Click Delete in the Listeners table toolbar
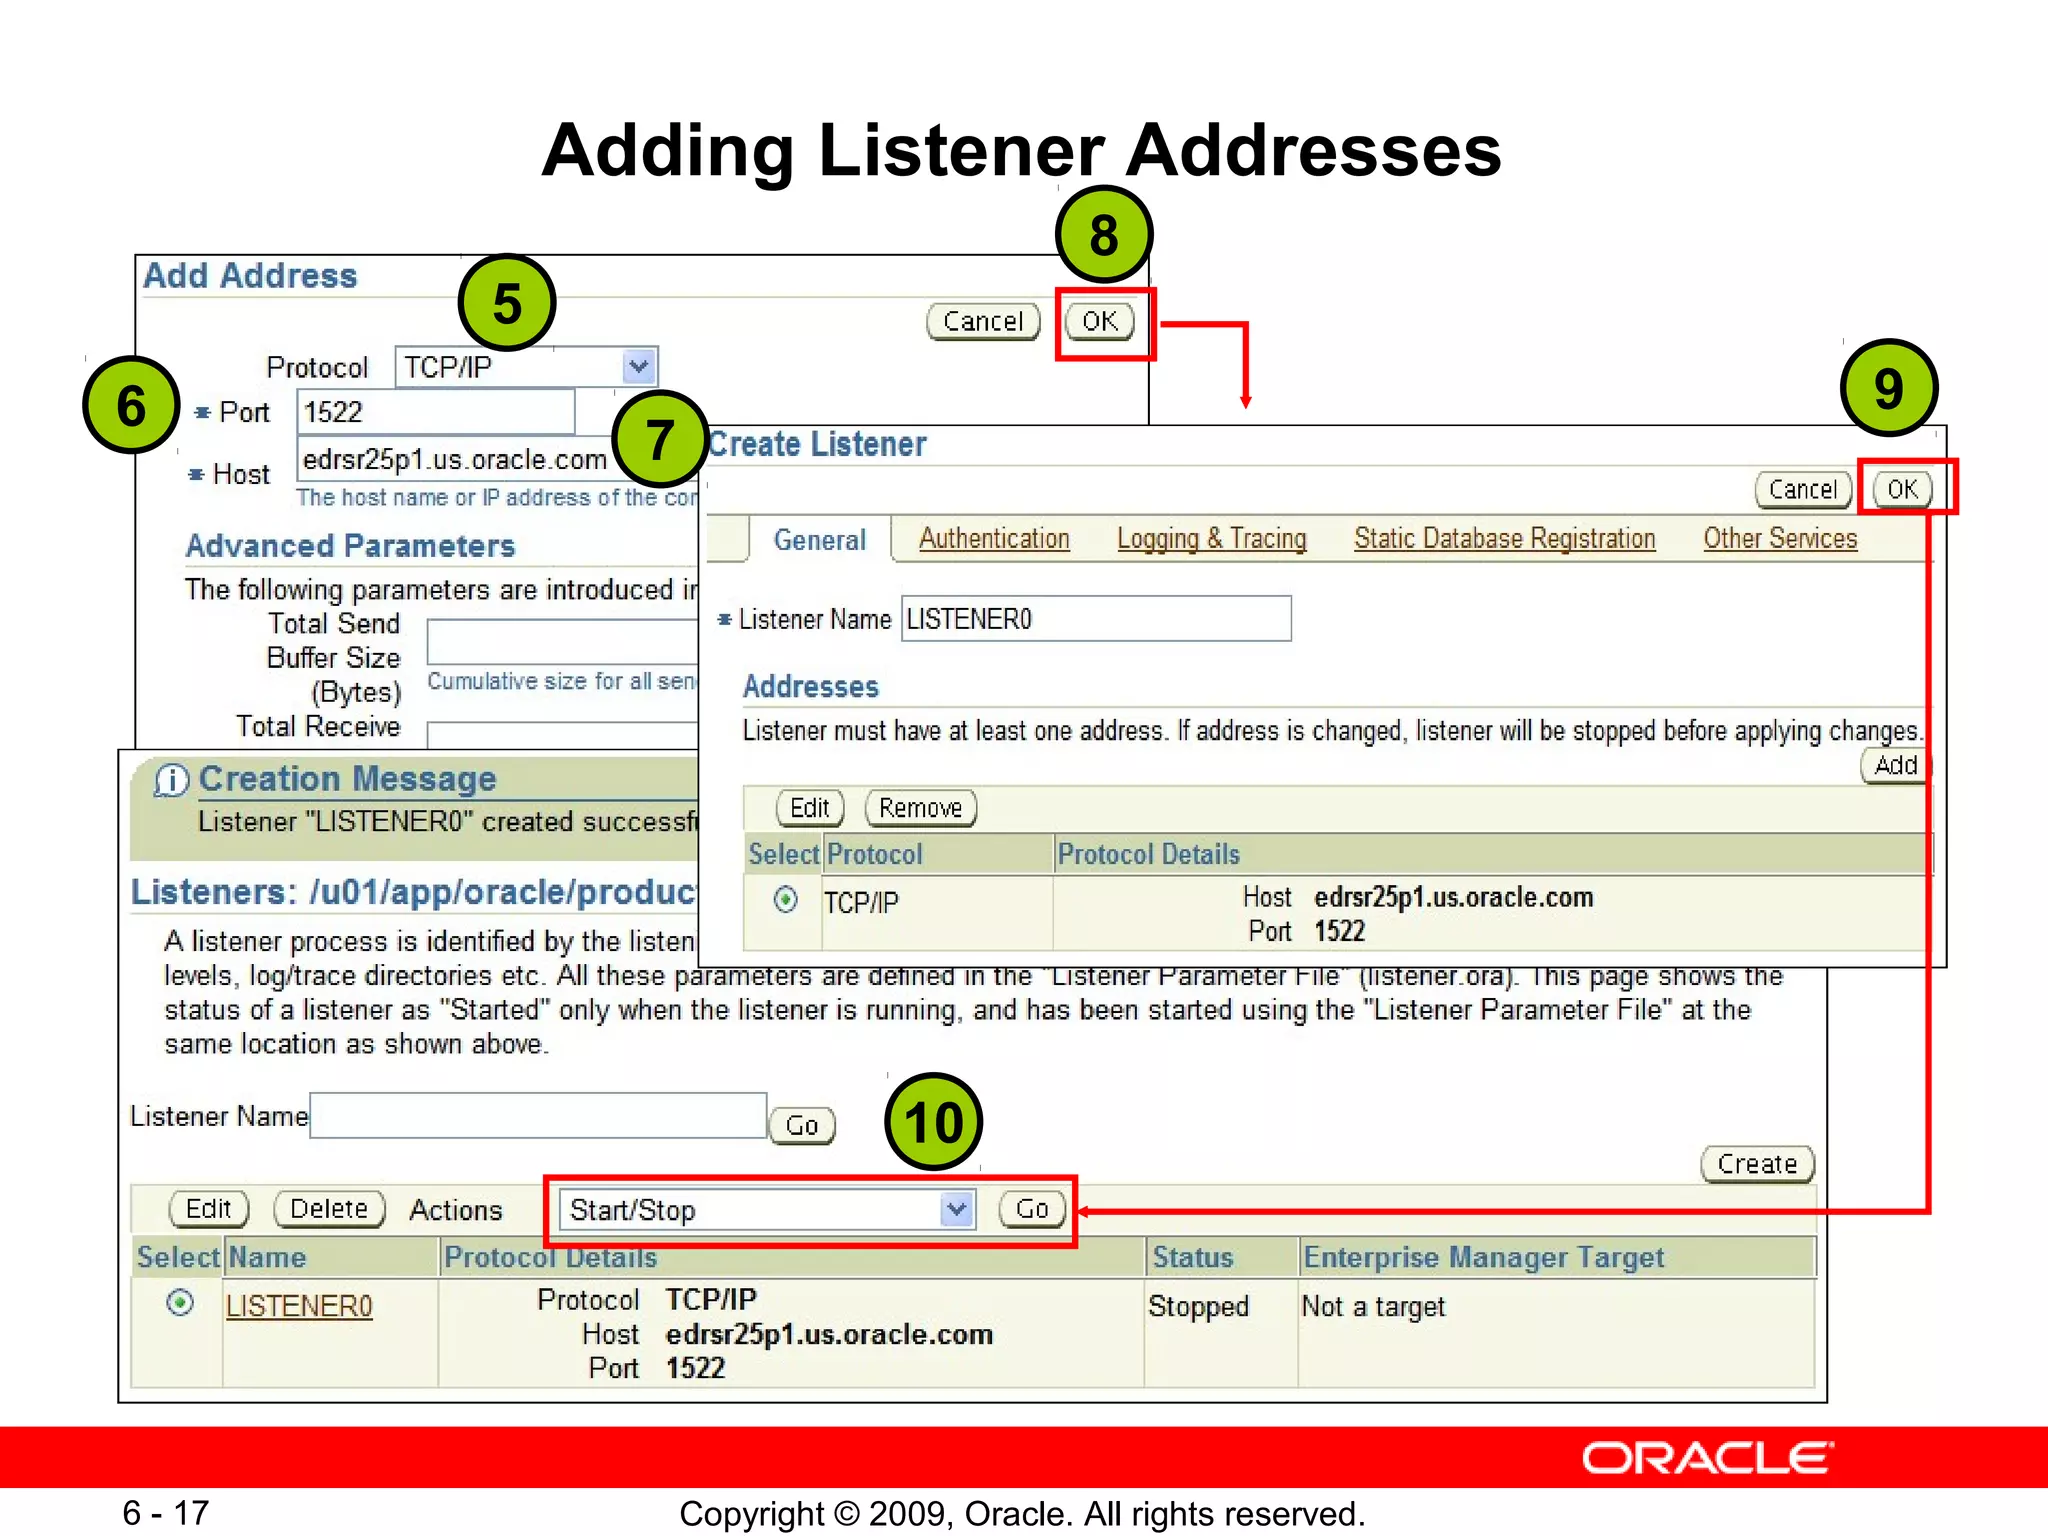Screen dimensions: 2048x1536 tap(329, 1209)
